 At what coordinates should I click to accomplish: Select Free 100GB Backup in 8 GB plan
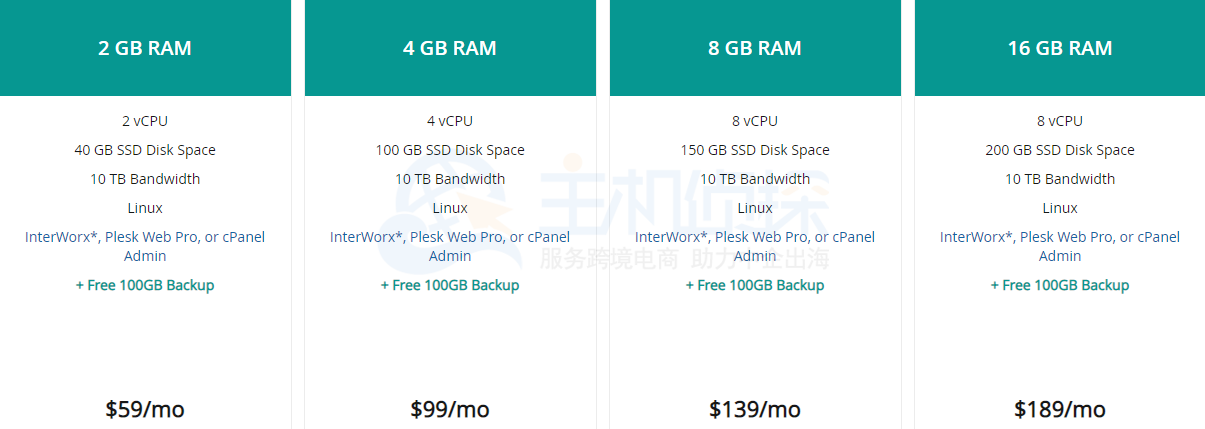[755, 285]
